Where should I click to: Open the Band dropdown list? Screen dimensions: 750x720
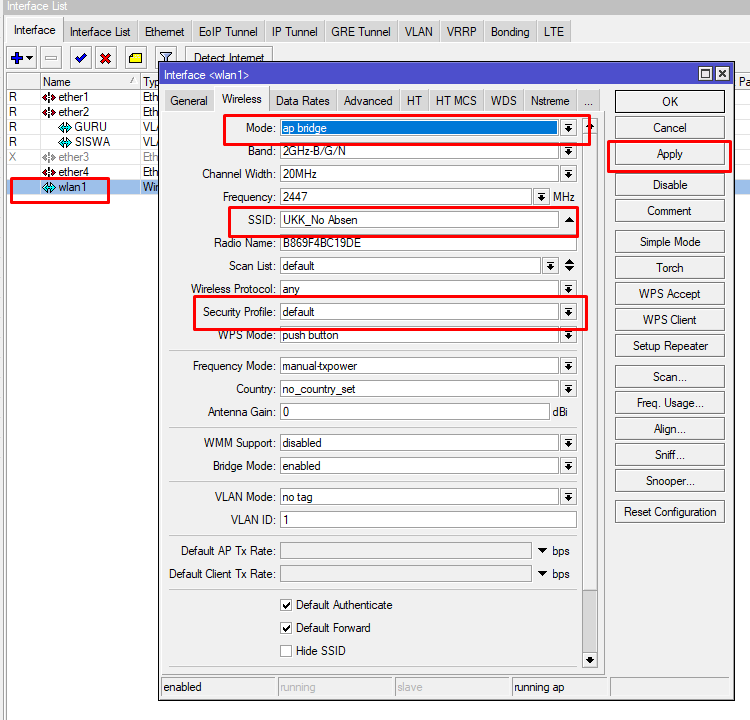568,151
